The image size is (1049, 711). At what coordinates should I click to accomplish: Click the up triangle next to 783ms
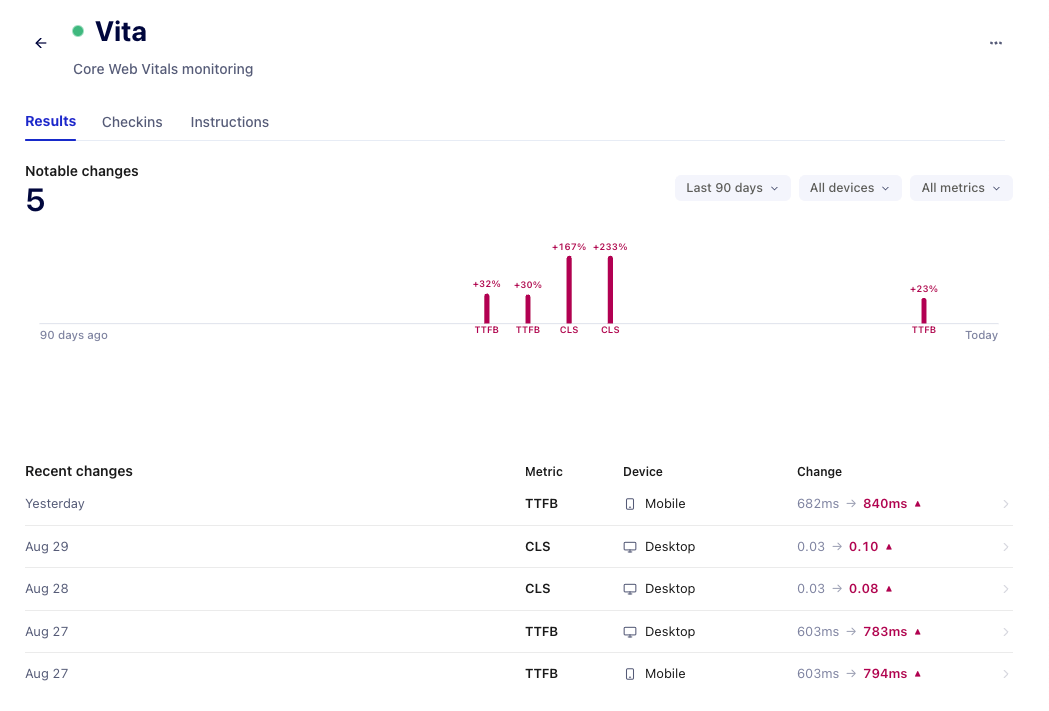point(918,631)
